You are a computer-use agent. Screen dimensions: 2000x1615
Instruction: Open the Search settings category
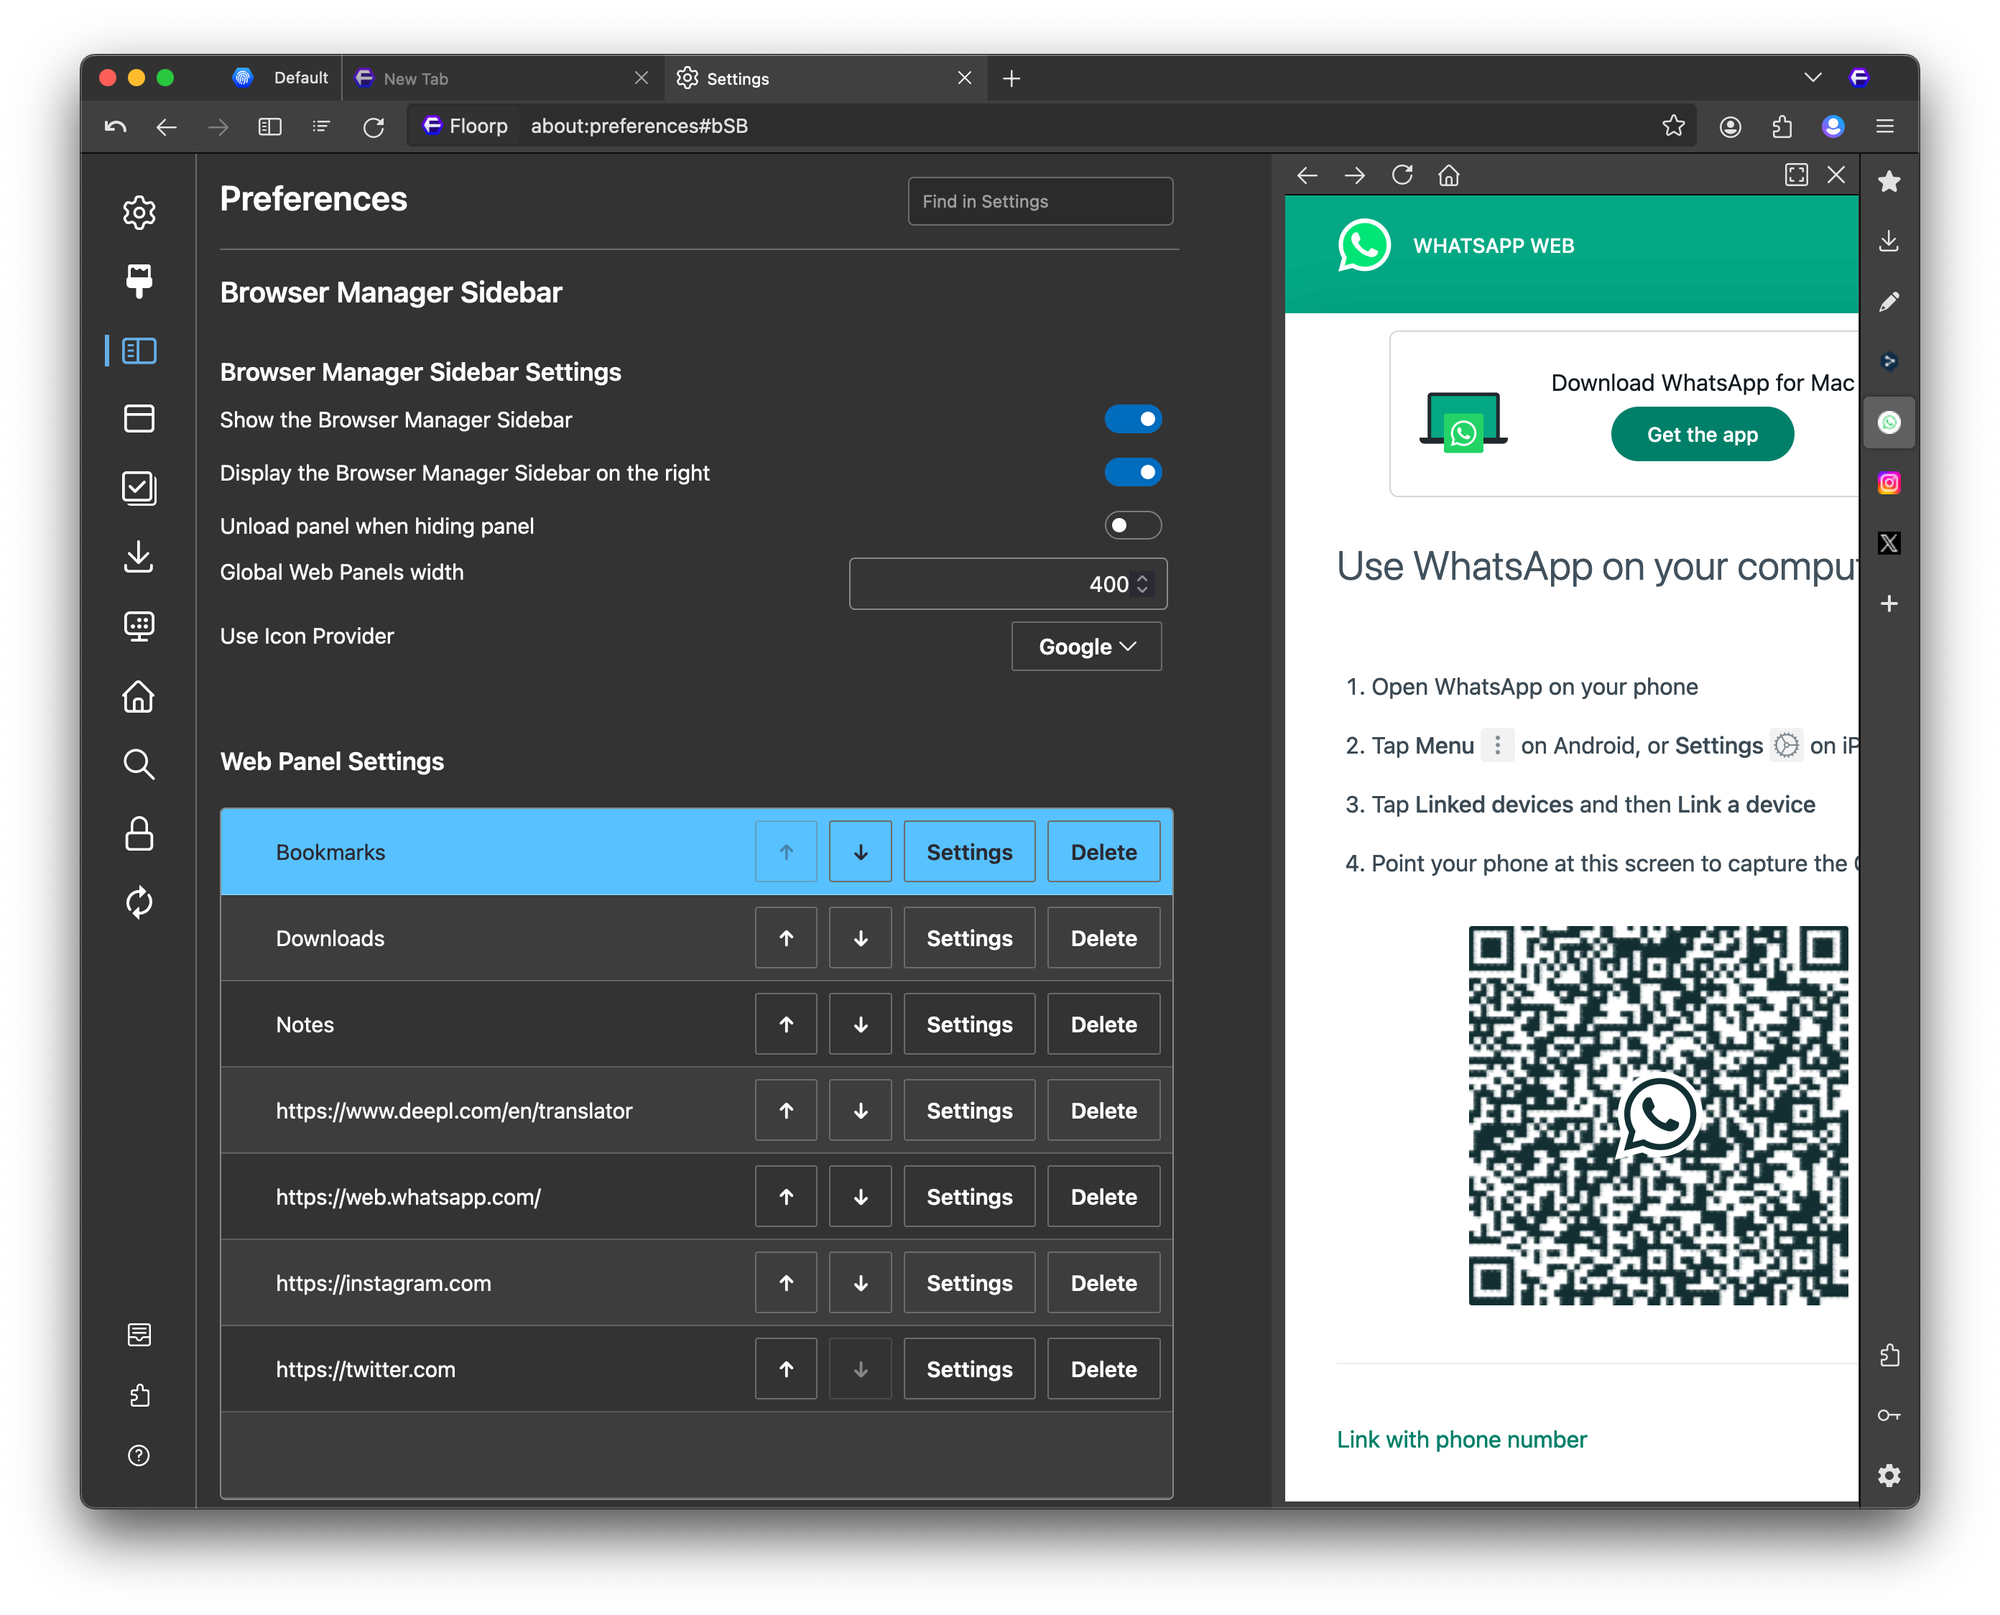click(x=139, y=764)
